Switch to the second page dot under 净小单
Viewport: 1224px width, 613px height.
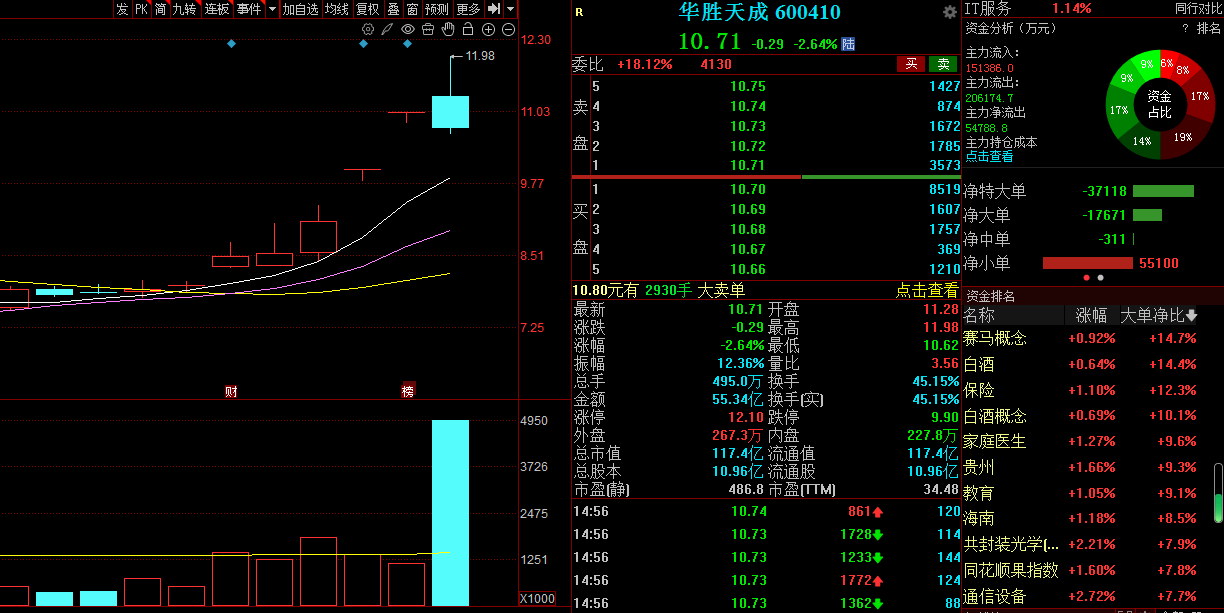coord(1101,277)
